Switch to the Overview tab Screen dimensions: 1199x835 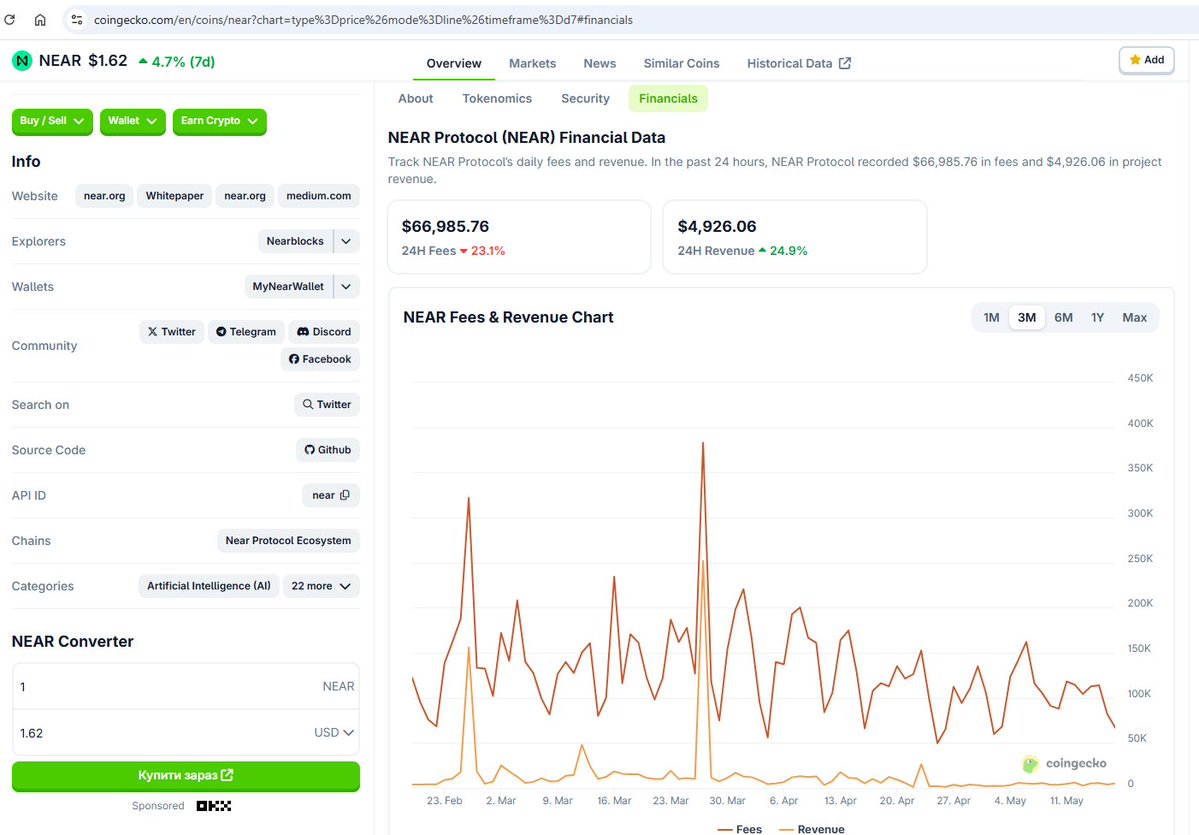click(453, 63)
